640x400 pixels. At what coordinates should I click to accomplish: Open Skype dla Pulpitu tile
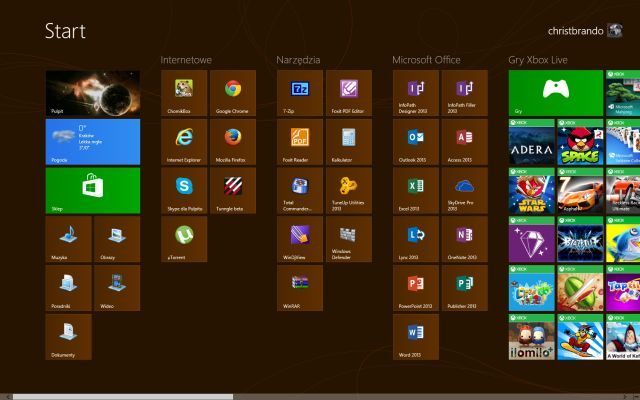pos(184,190)
